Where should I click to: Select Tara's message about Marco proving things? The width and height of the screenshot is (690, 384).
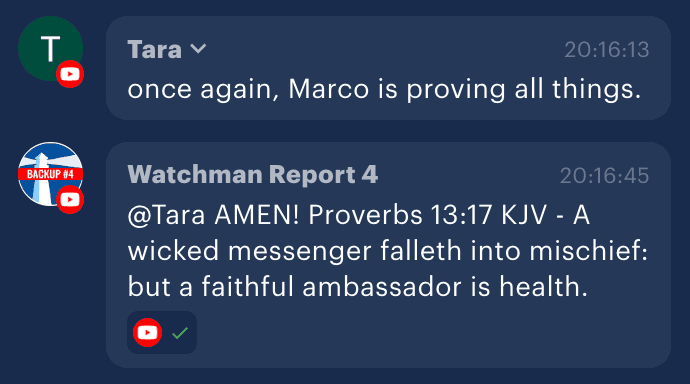pos(384,90)
